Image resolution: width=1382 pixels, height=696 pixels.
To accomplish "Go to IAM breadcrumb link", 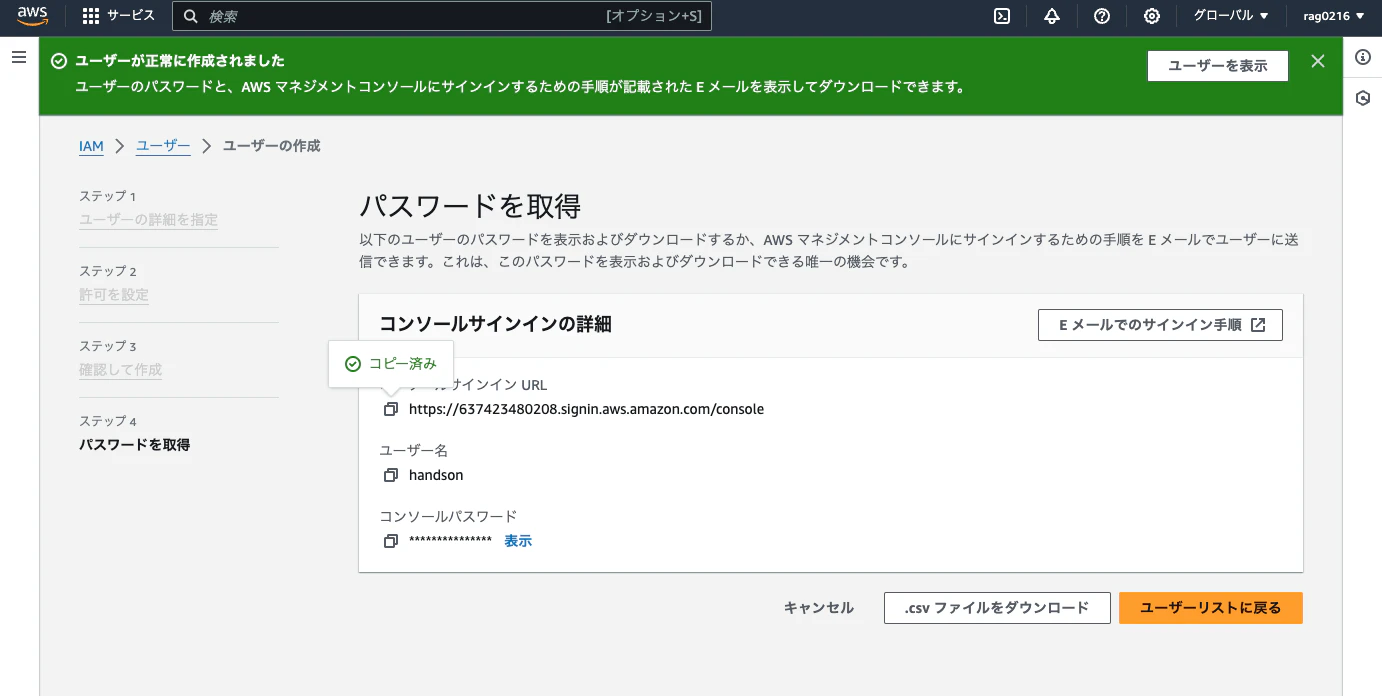I will click(91, 146).
